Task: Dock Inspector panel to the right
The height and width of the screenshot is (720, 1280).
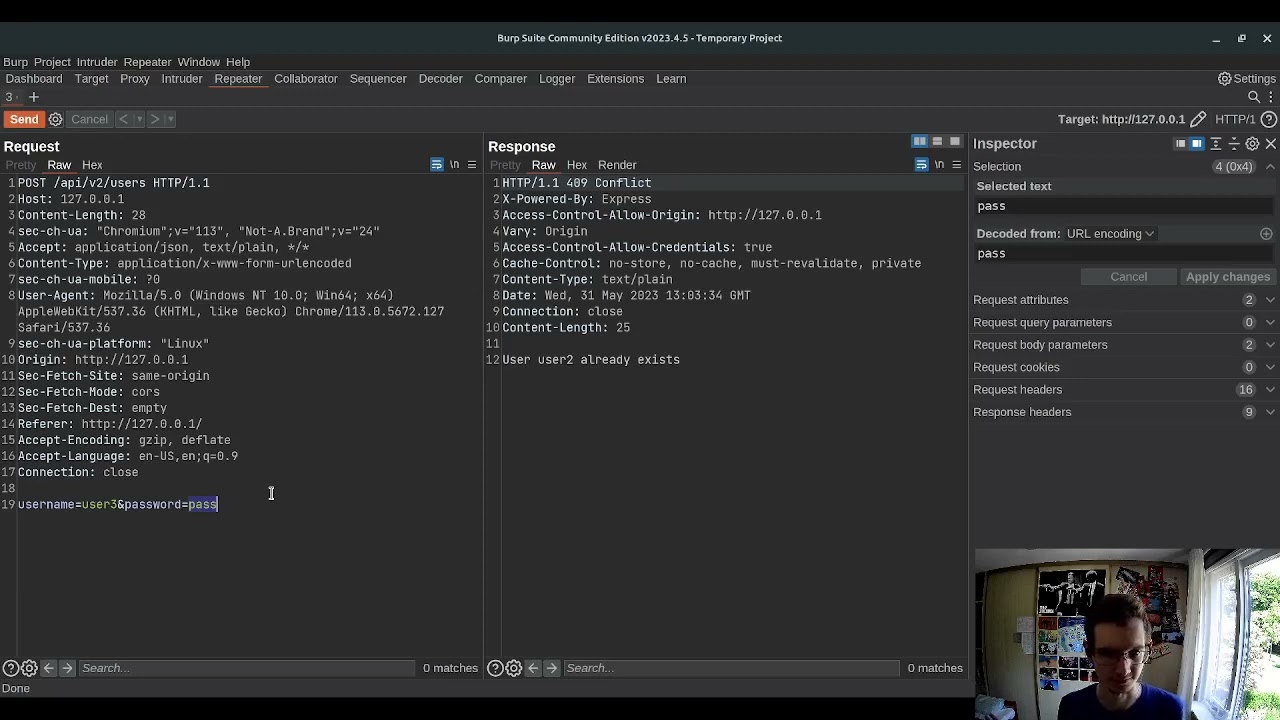Action: click(x=1197, y=144)
